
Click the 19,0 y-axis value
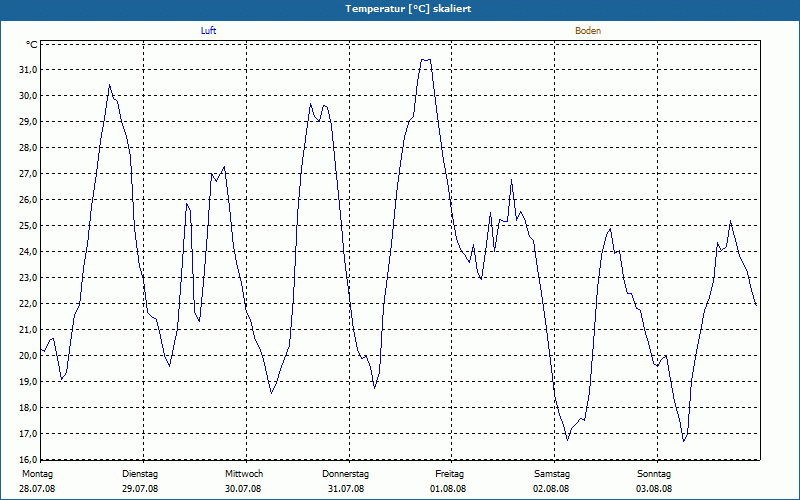point(28,382)
